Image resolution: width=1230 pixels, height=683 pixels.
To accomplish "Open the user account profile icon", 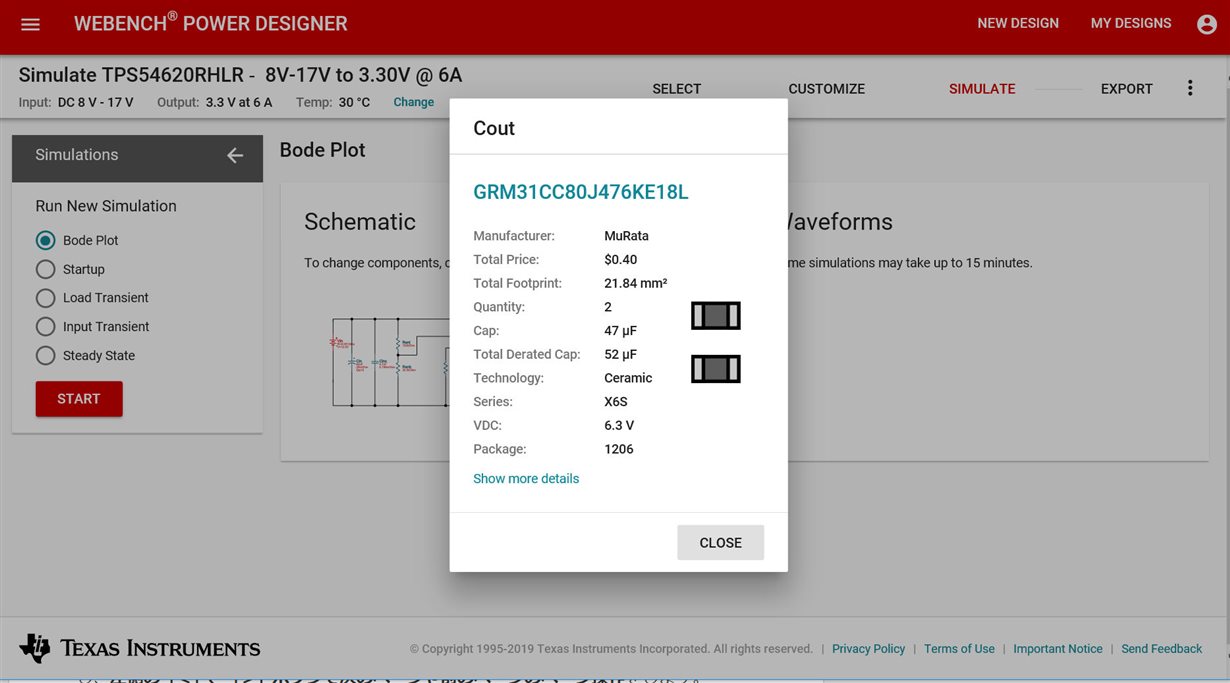I will click(x=1207, y=24).
